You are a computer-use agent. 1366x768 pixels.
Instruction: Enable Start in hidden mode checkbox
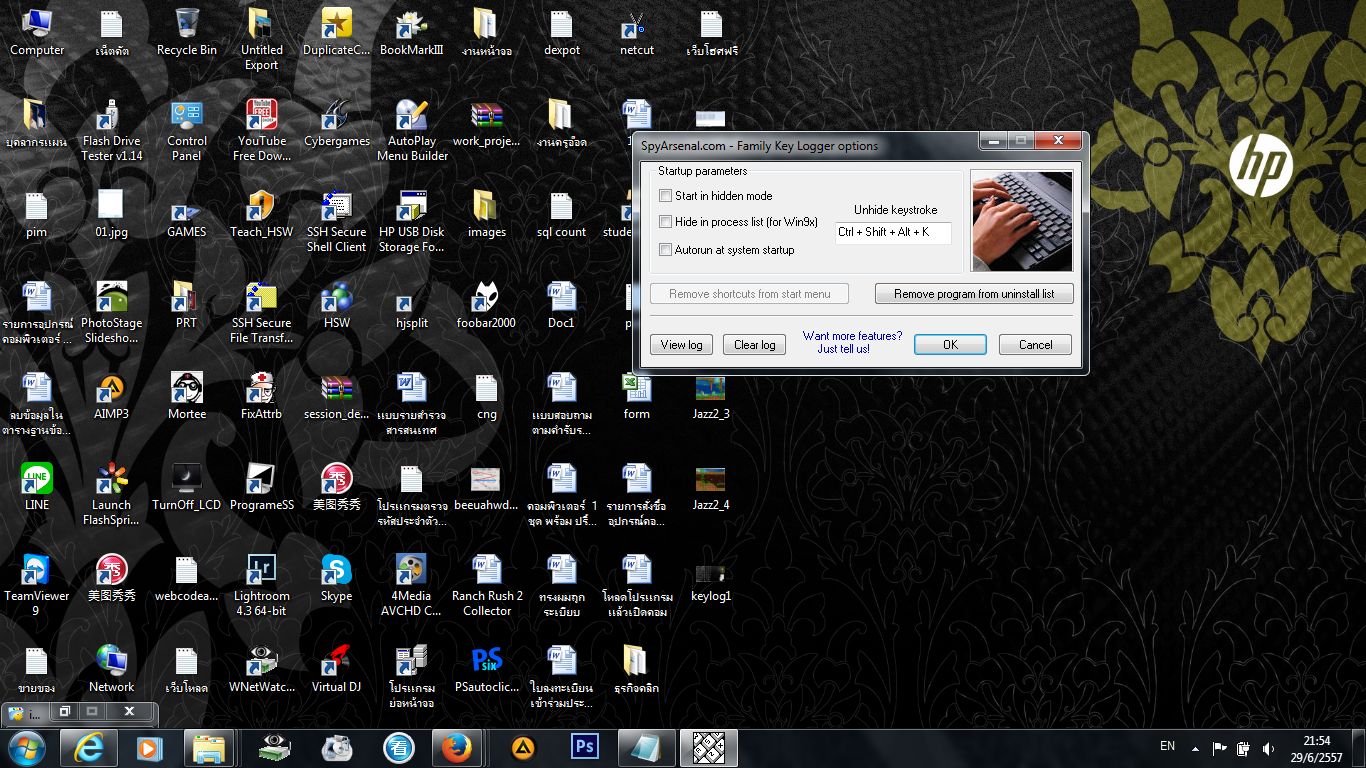[666, 196]
